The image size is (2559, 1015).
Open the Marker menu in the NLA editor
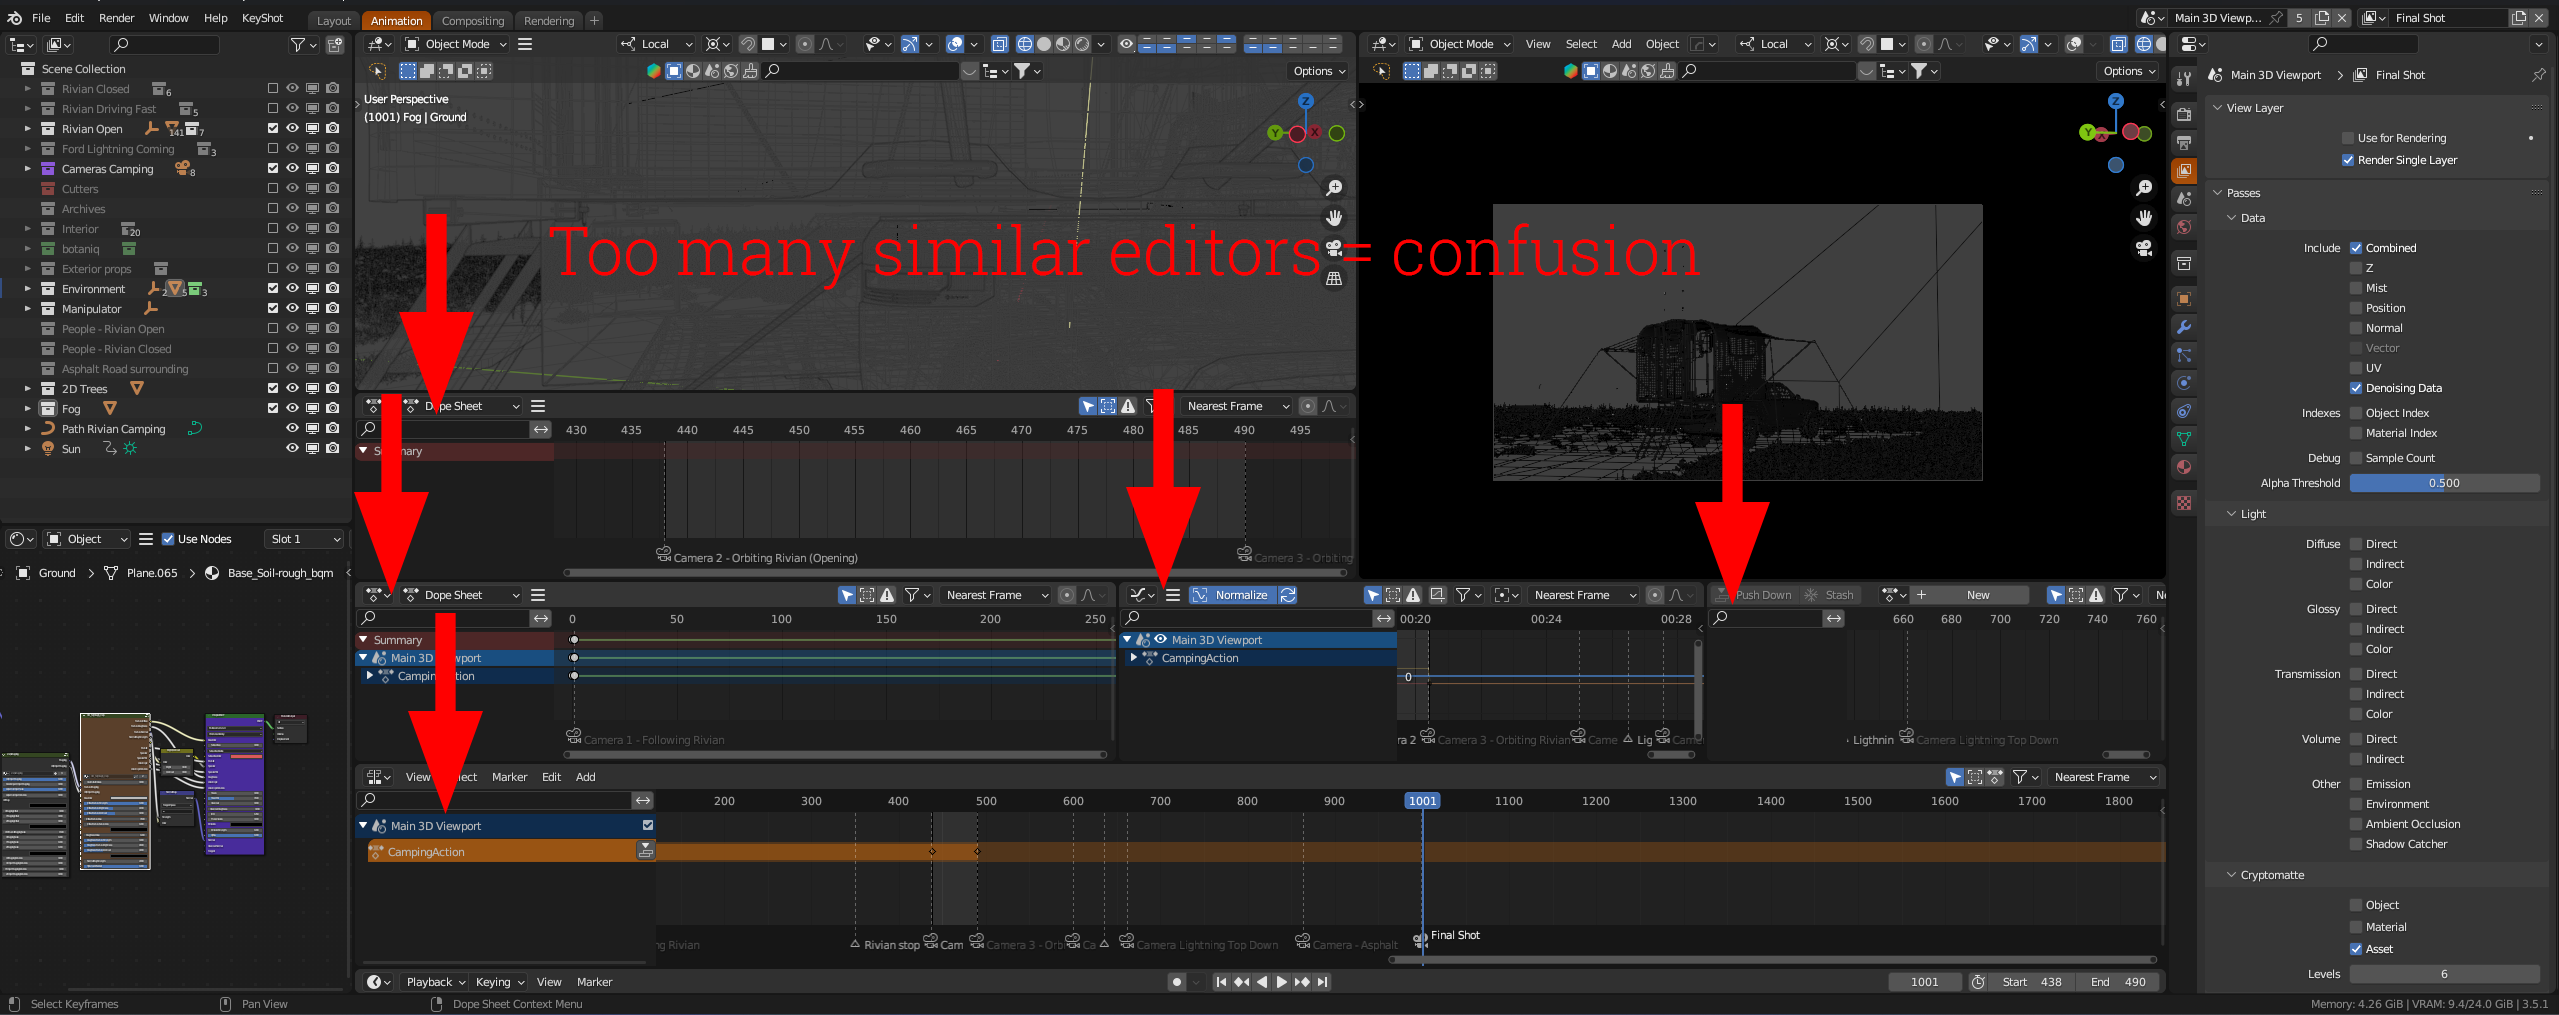point(509,777)
